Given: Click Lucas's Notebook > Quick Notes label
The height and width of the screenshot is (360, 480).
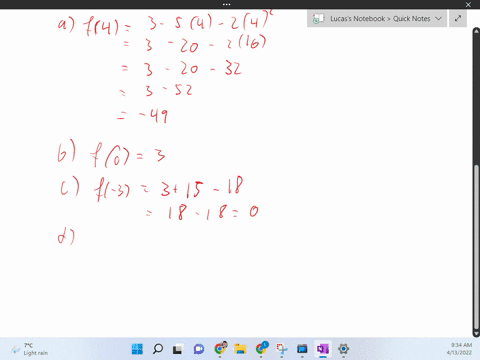Looking at the screenshot, I should coord(380,19).
